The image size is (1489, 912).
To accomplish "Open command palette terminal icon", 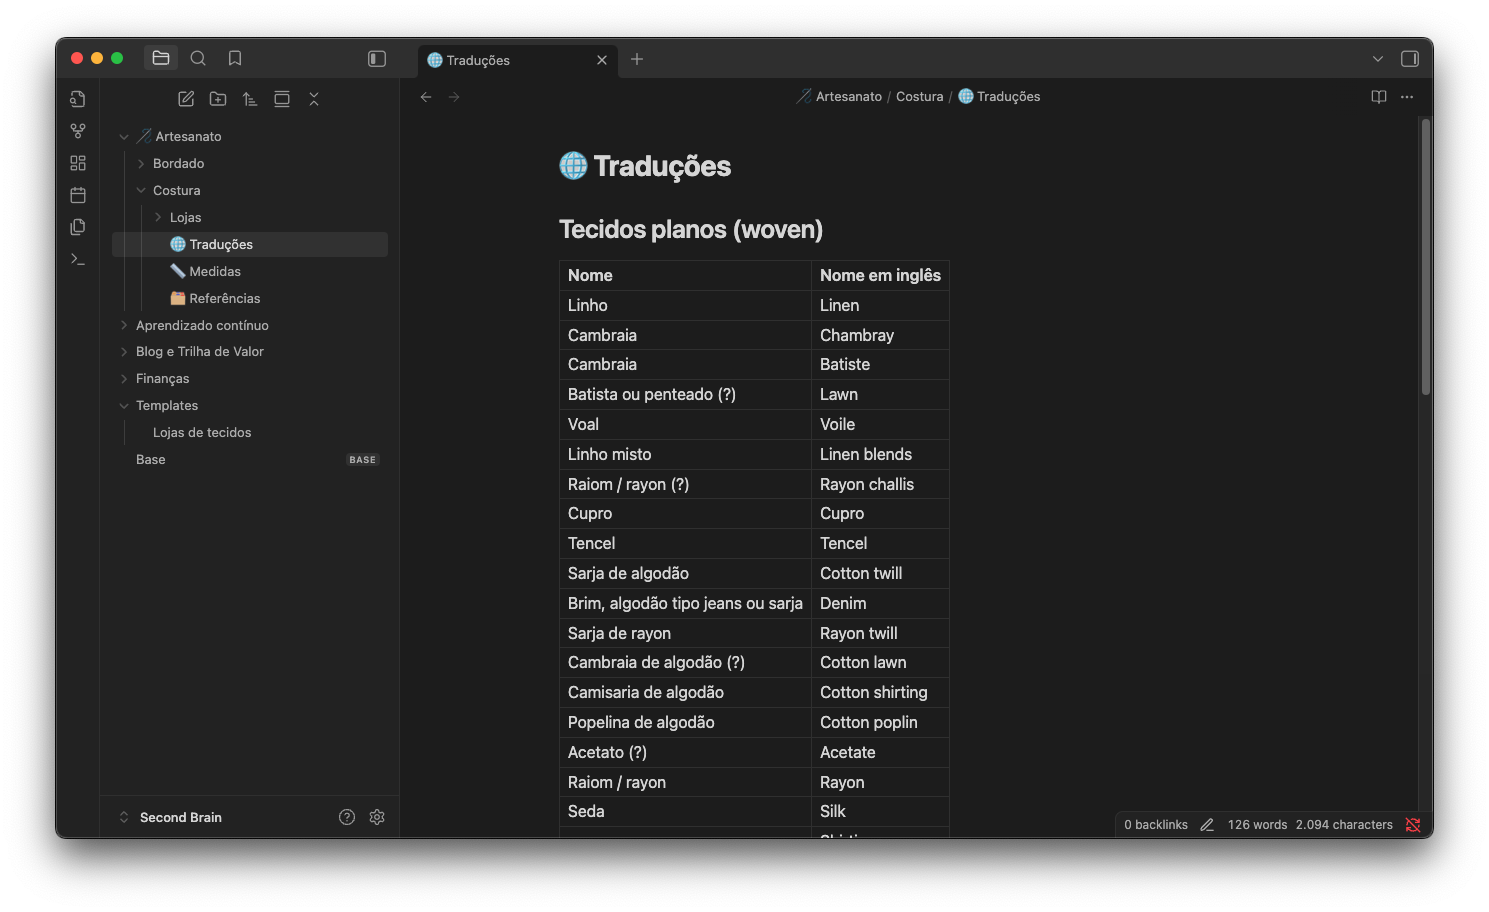I will coord(78,259).
